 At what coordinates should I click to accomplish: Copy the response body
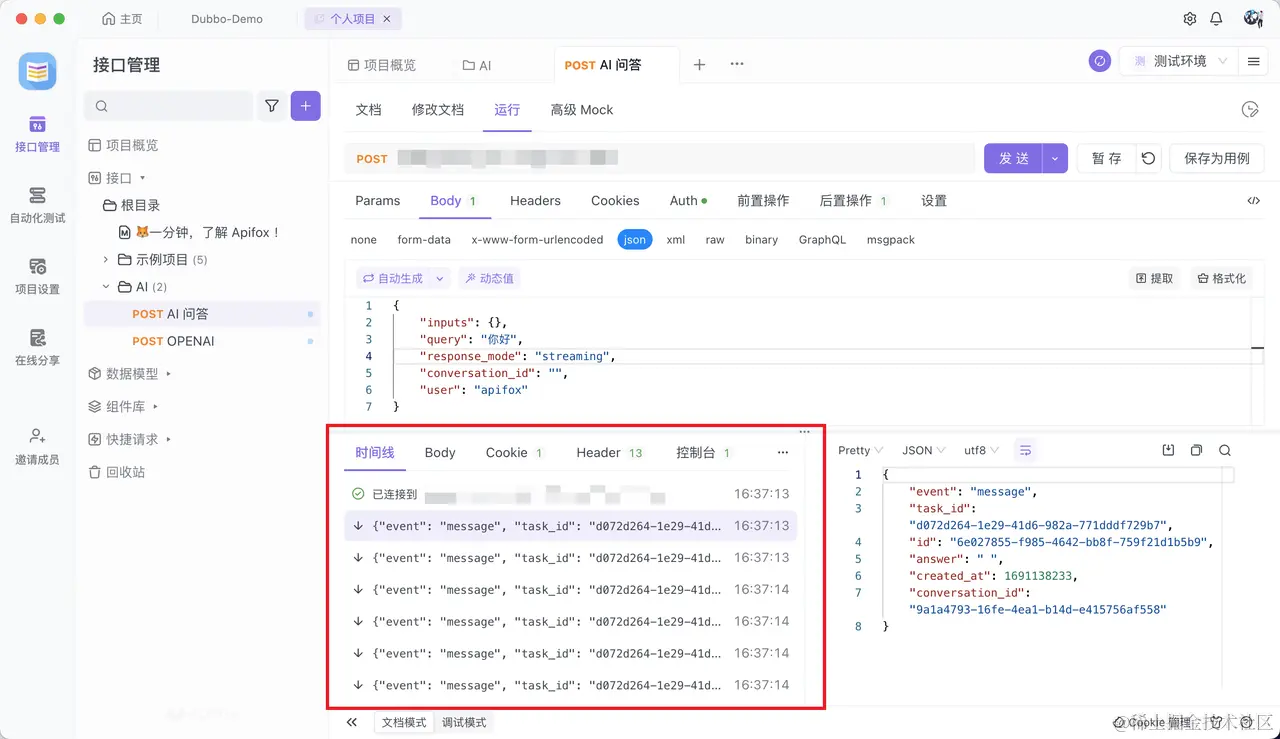1196,451
